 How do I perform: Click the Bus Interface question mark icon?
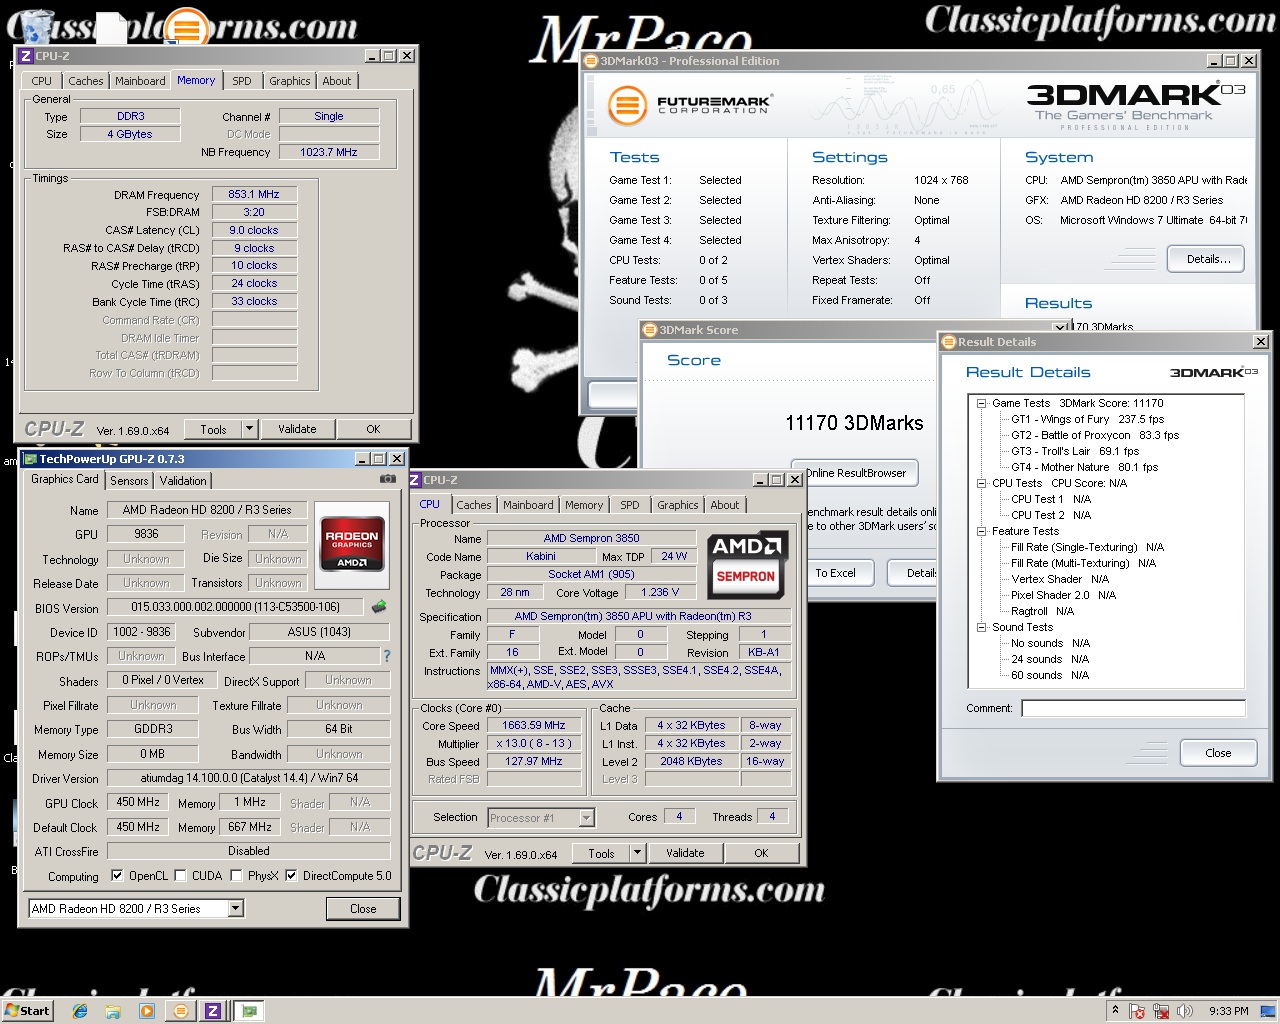click(x=387, y=656)
